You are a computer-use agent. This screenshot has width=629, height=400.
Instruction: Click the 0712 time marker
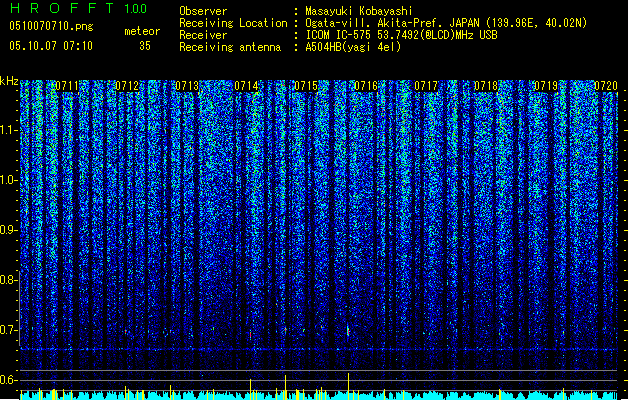127,86
